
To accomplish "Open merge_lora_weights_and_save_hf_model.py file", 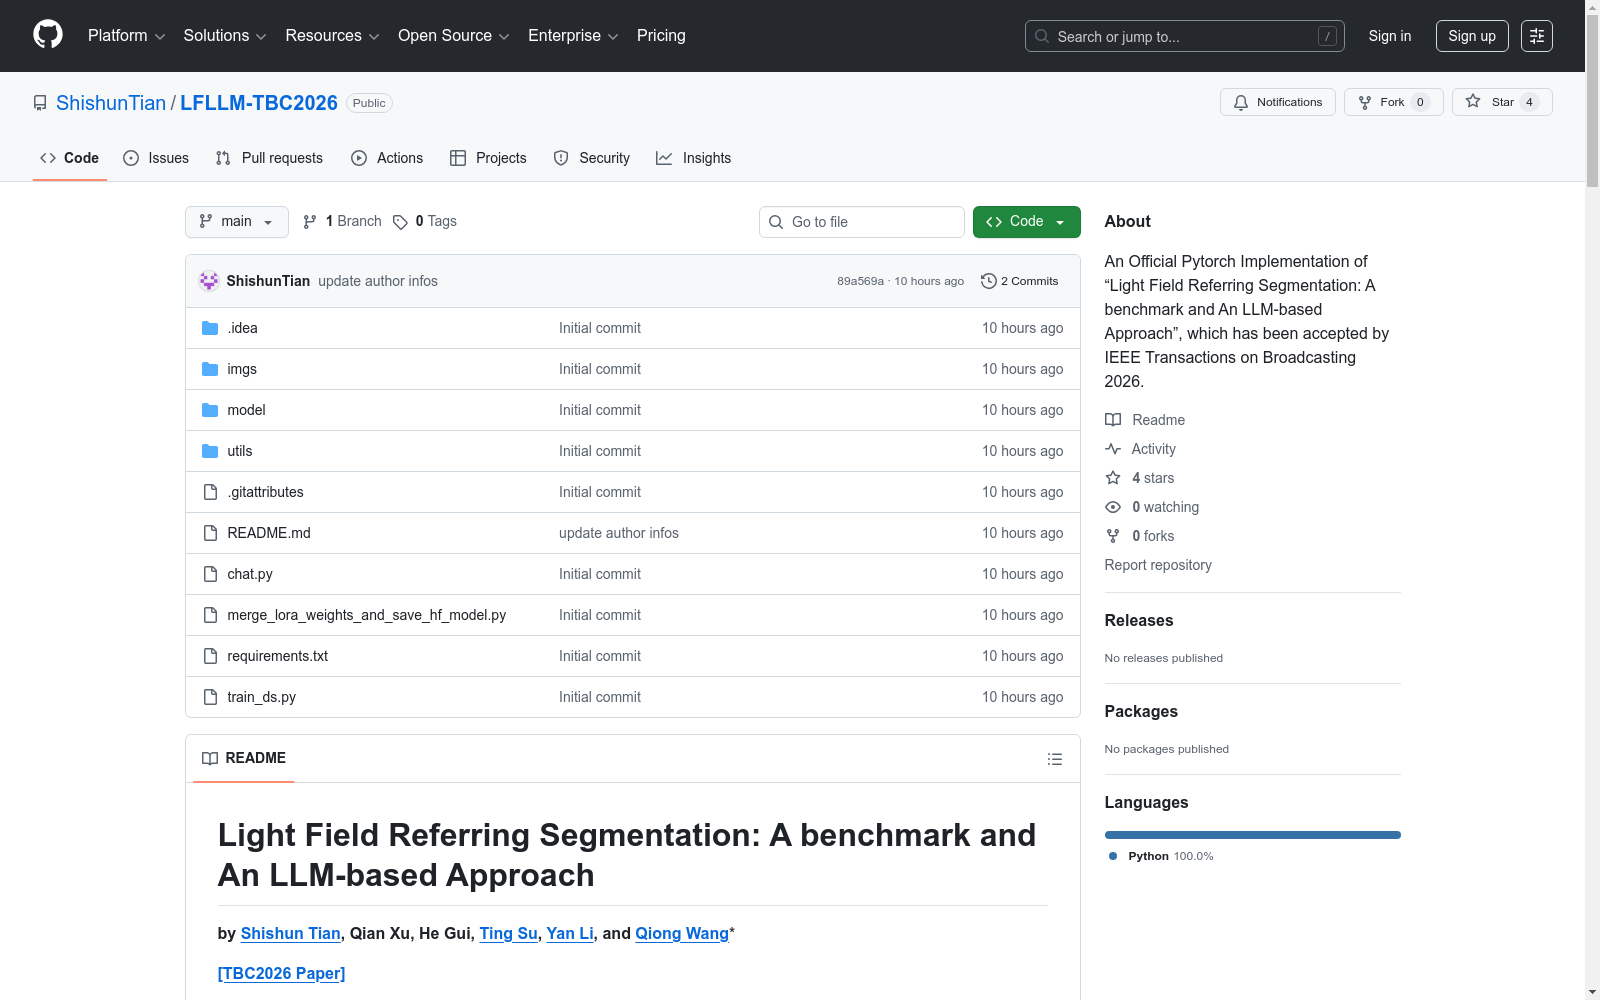I will click(366, 615).
